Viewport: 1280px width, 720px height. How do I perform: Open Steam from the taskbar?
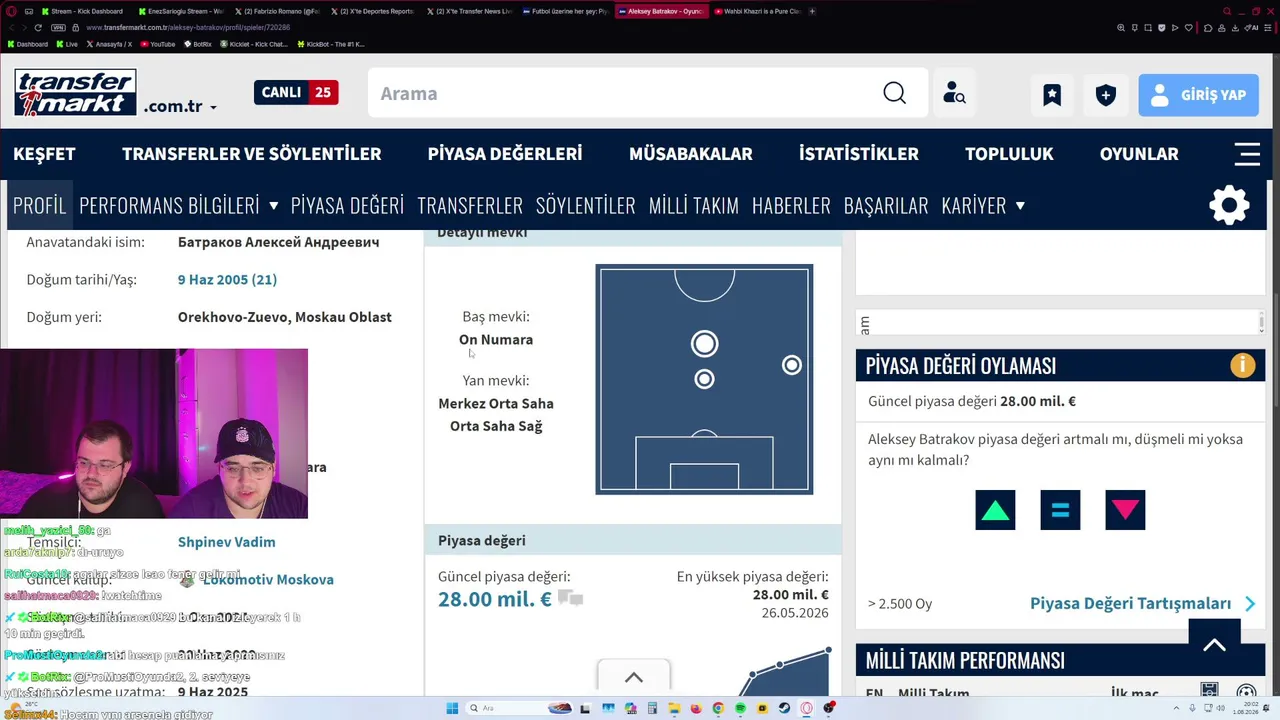point(784,708)
